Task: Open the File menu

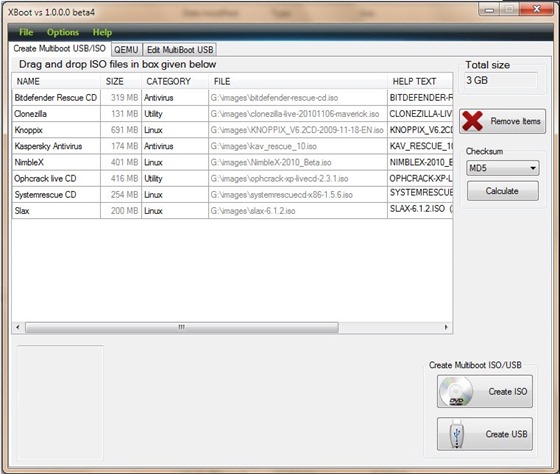Action: 26,32
